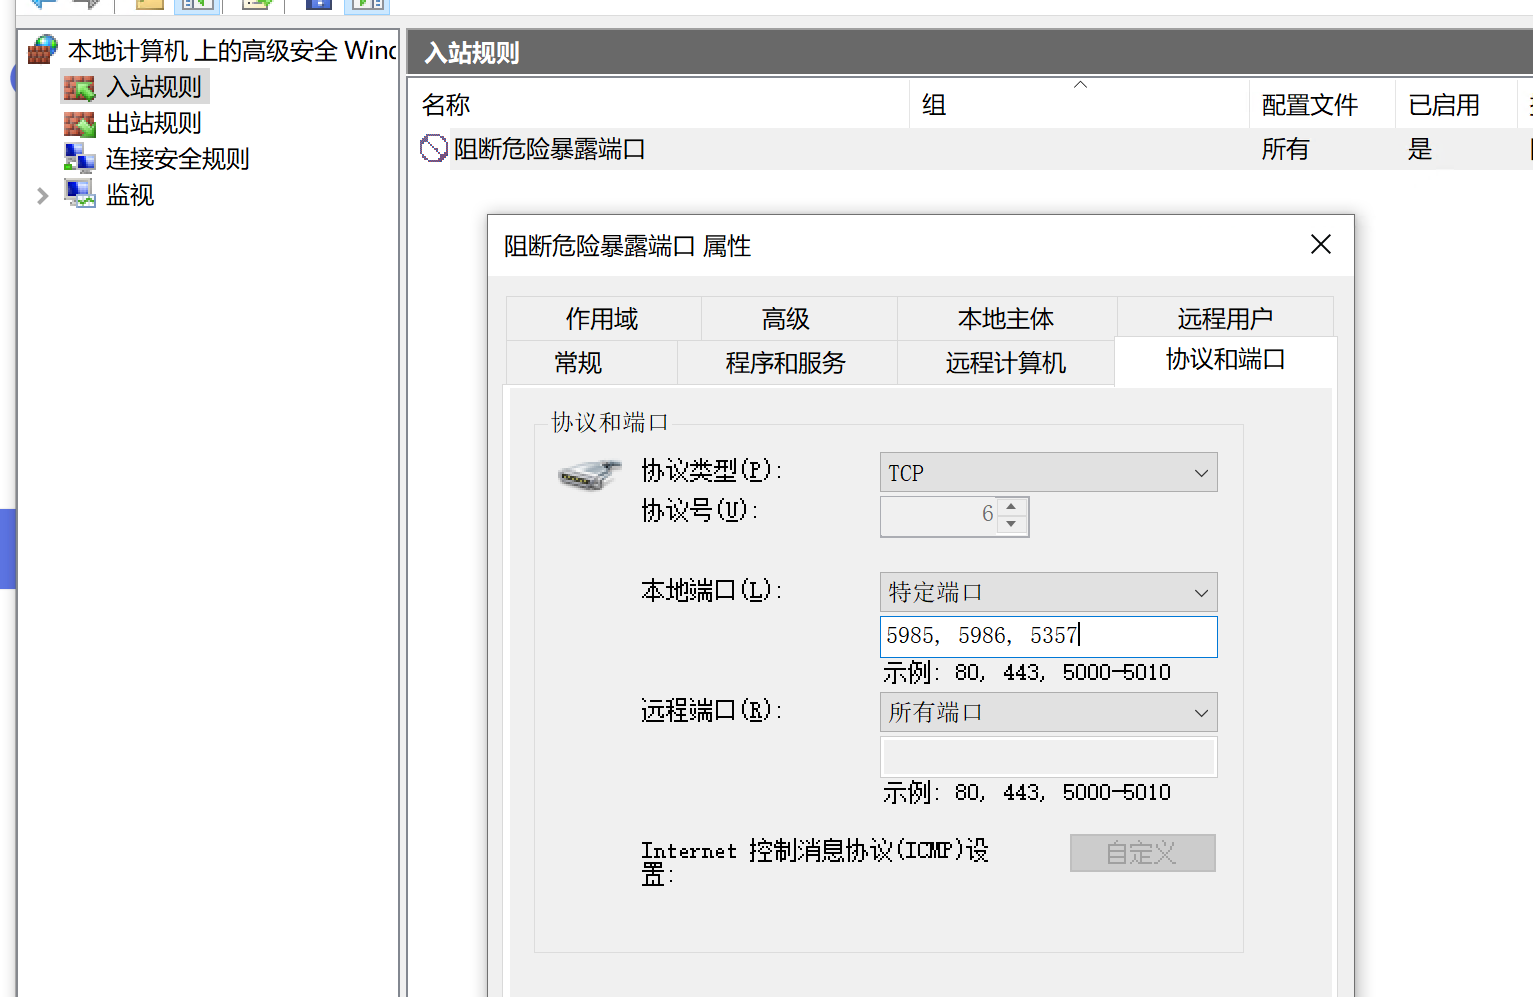Switch to the 常规 tab
This screenshot has width=1533, height=997.
pos(578,362)
